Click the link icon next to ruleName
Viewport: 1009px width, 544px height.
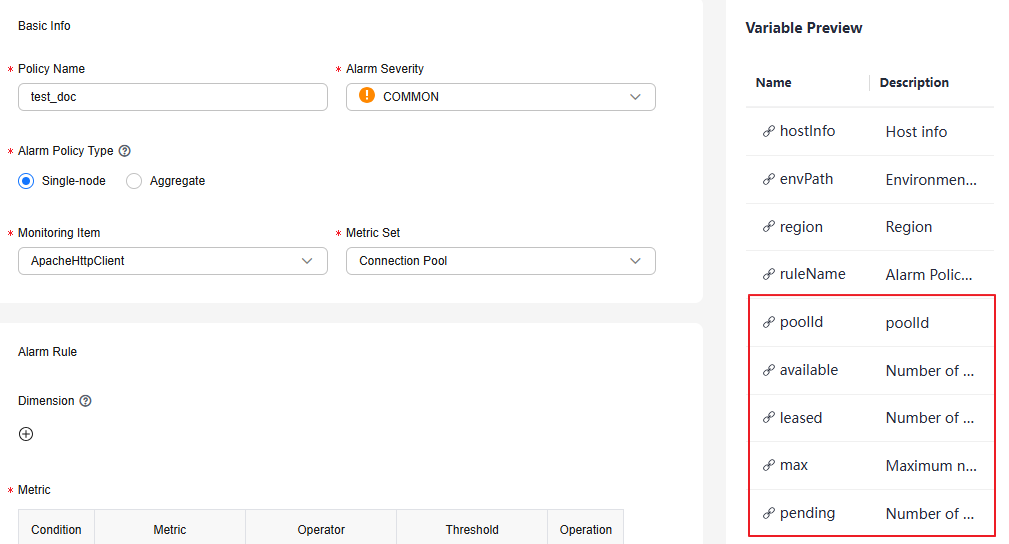(768, 274)
